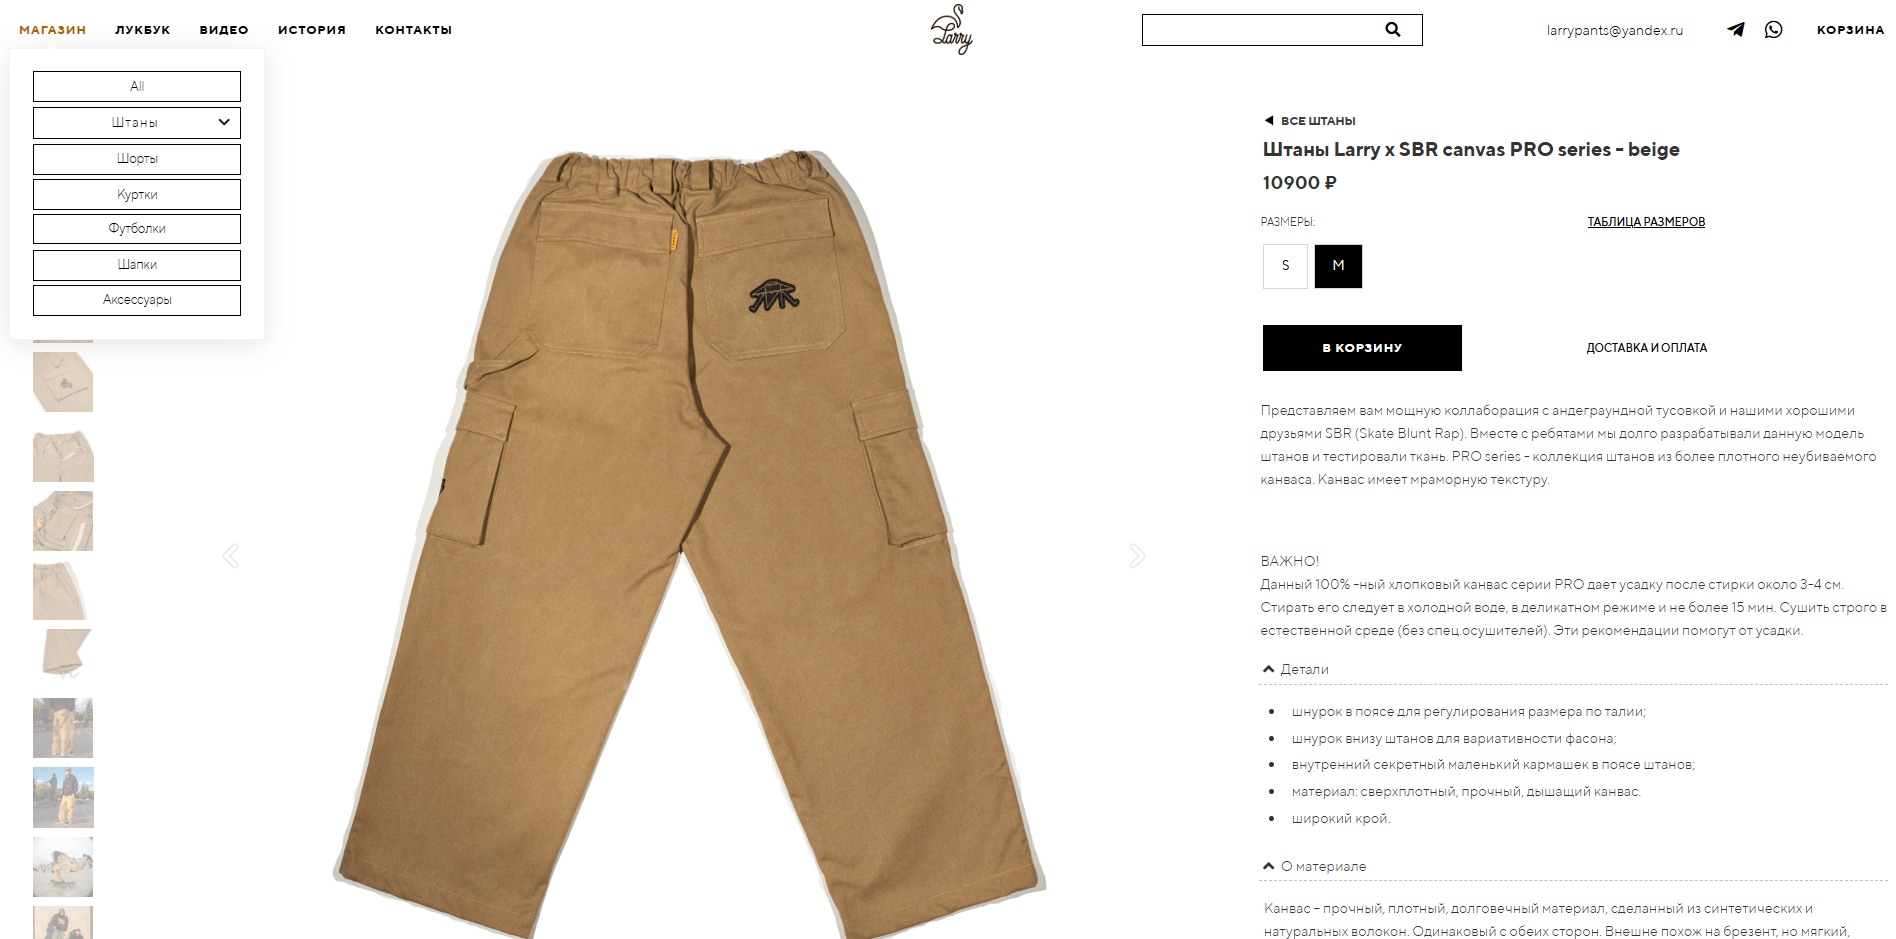
Task: Show the next product photo arrow
Action: 1137,556
